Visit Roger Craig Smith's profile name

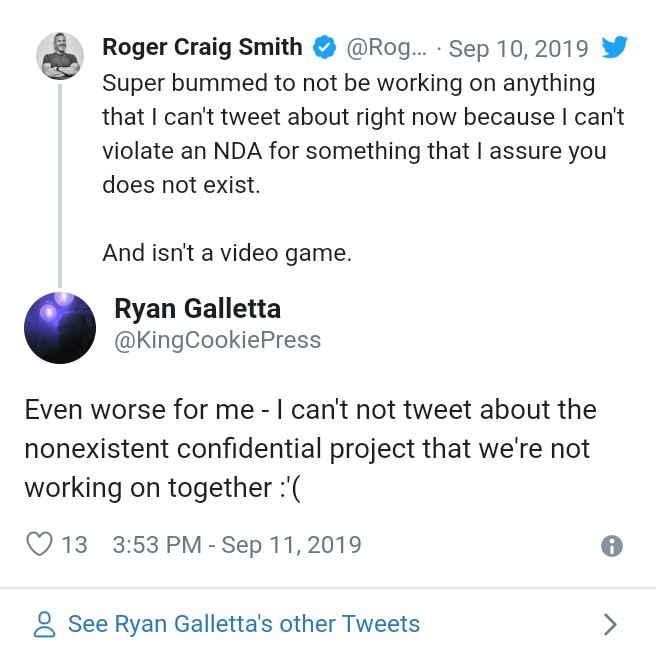coord(202,47)
